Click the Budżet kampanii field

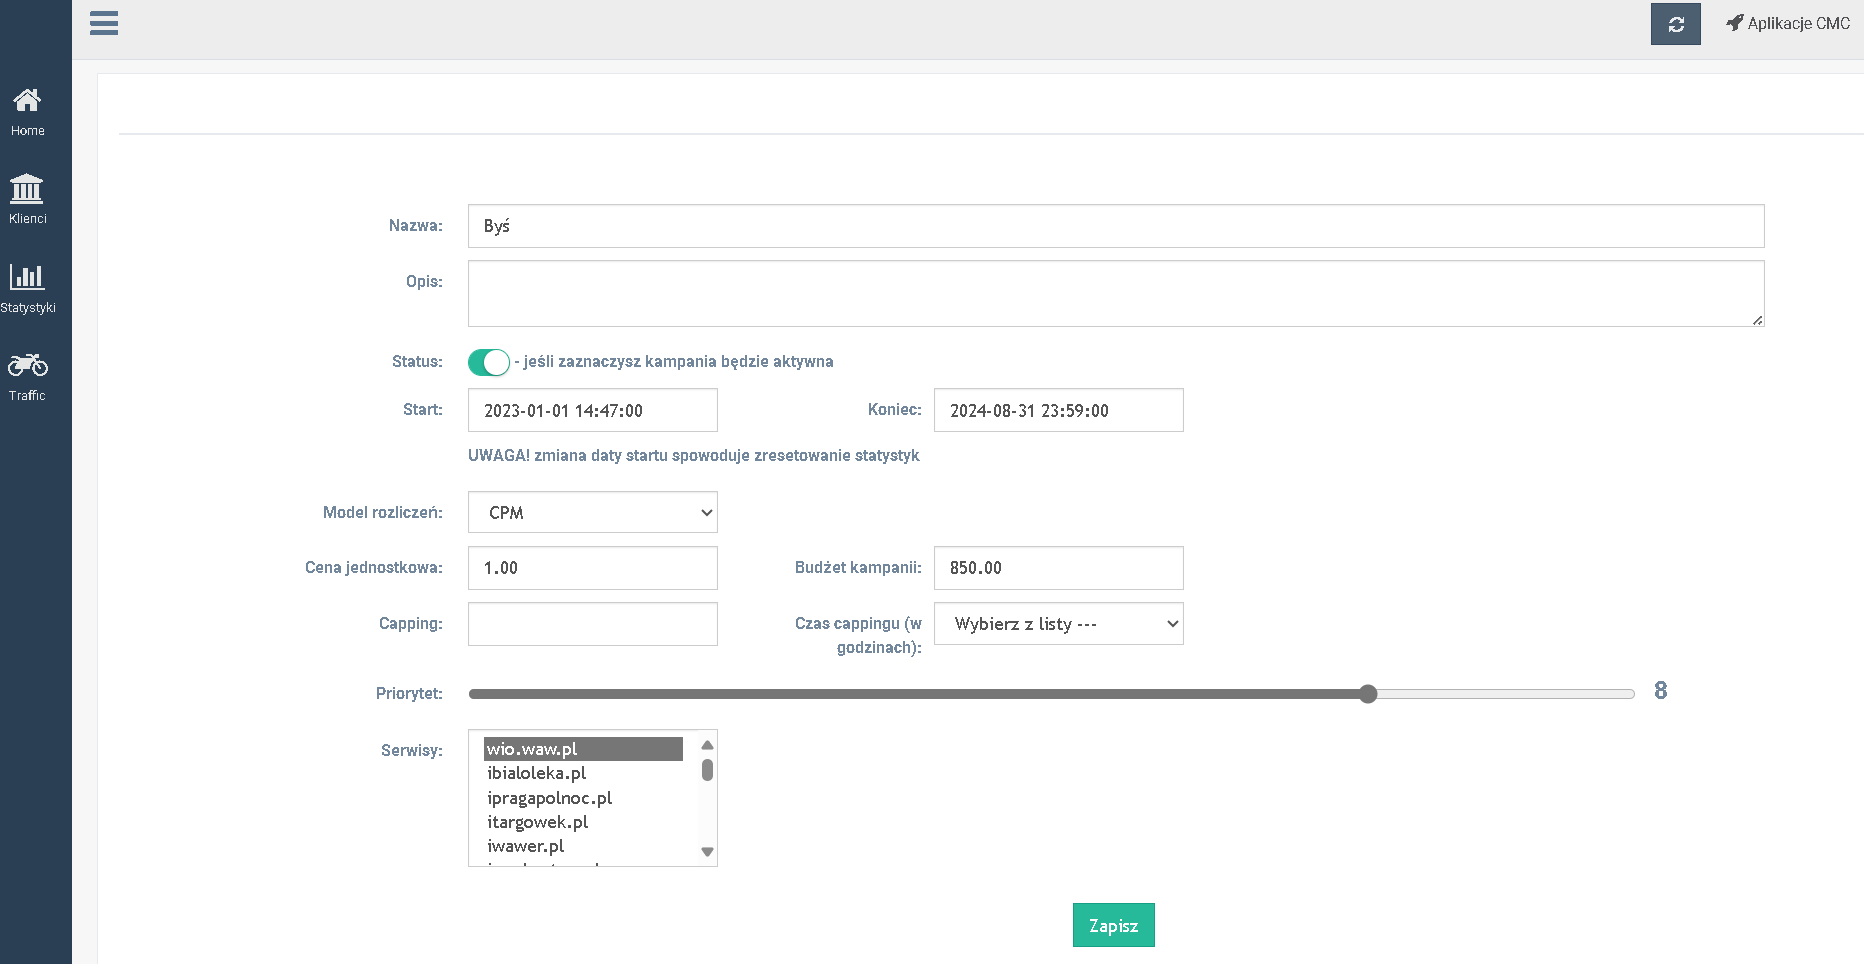tap(1058, 568)
